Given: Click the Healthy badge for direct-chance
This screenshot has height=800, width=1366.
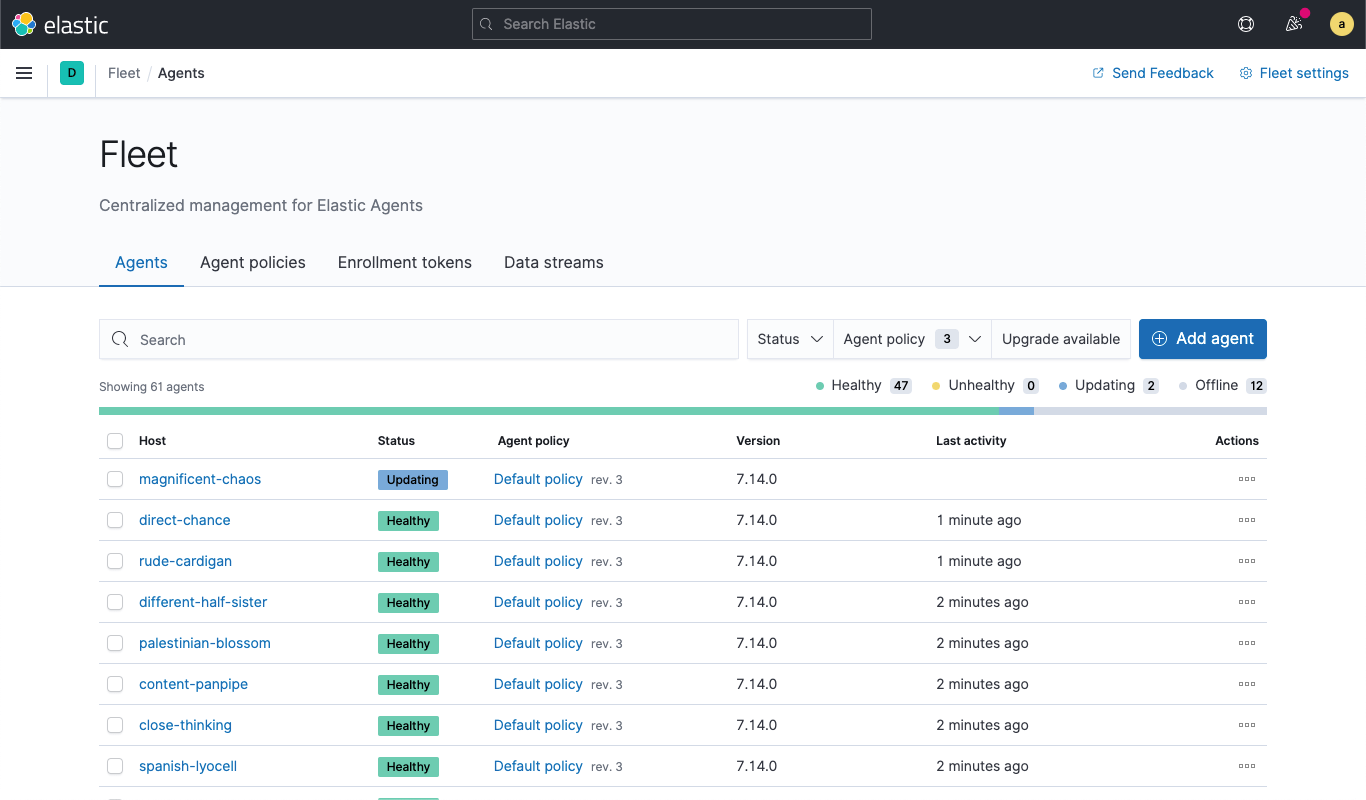Looking at the screenshot, I should click(408, 521).
